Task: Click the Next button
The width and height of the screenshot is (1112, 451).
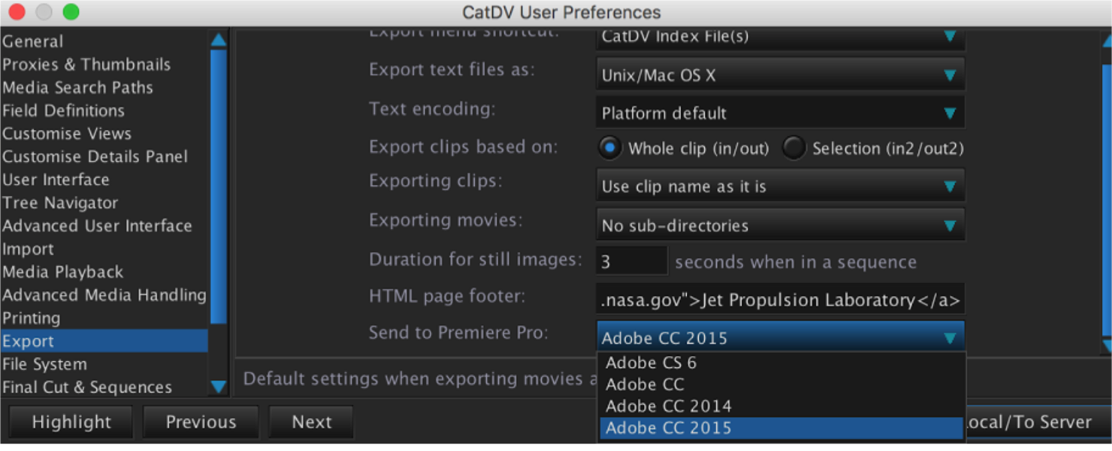Action: click(x=311, y=422)
